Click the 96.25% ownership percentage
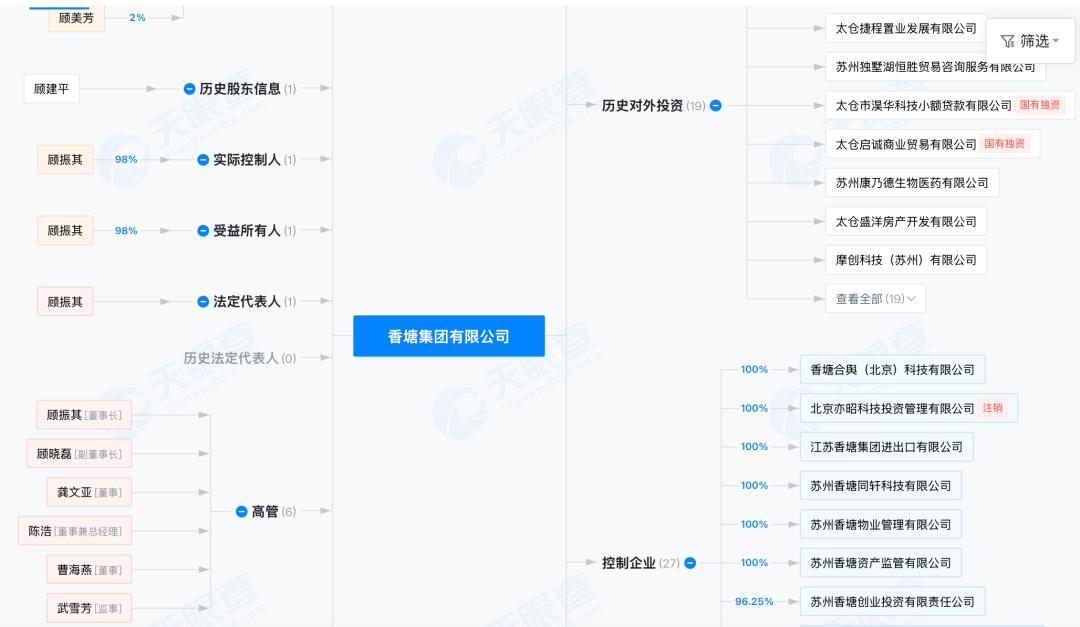The width and height of the screenshot is (1080, 627). pos(754,602)
